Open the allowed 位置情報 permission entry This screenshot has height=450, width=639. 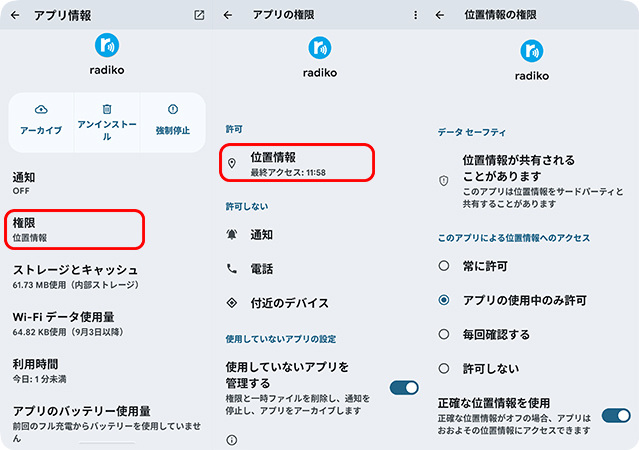pos(297,163)
